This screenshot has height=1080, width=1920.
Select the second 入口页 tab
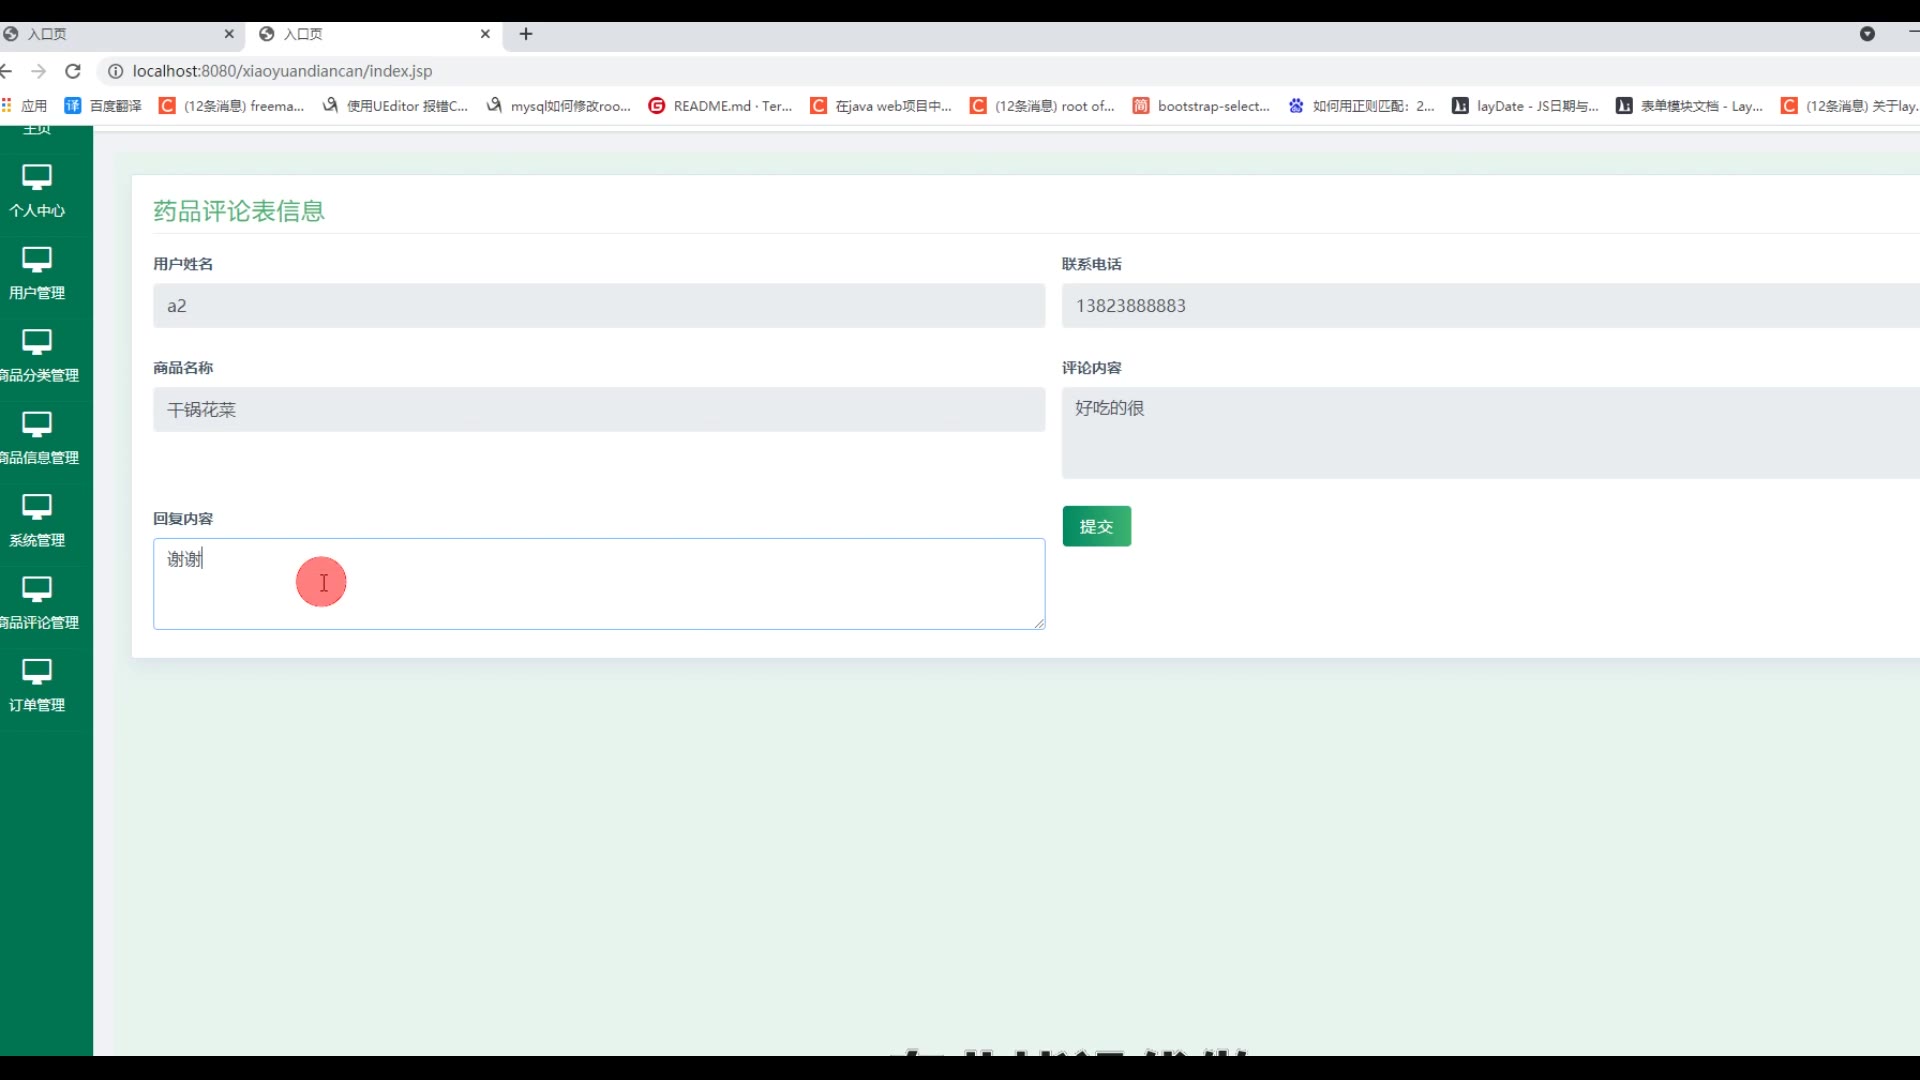375,34
